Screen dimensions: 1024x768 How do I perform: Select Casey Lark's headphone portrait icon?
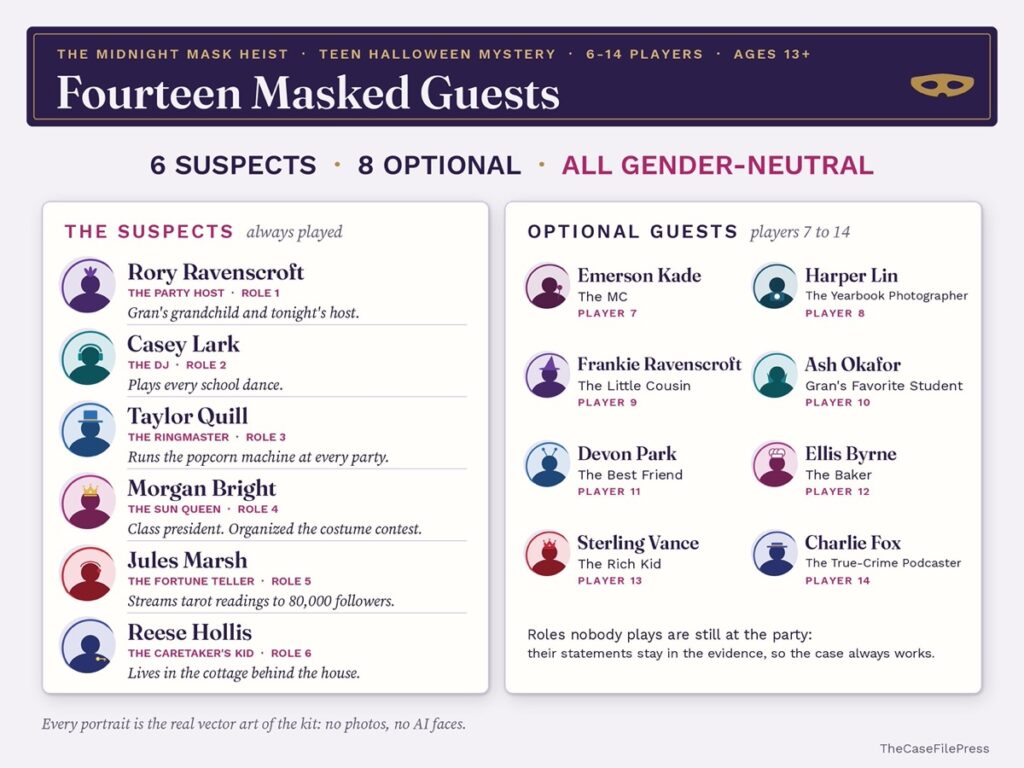coord(88,357)
